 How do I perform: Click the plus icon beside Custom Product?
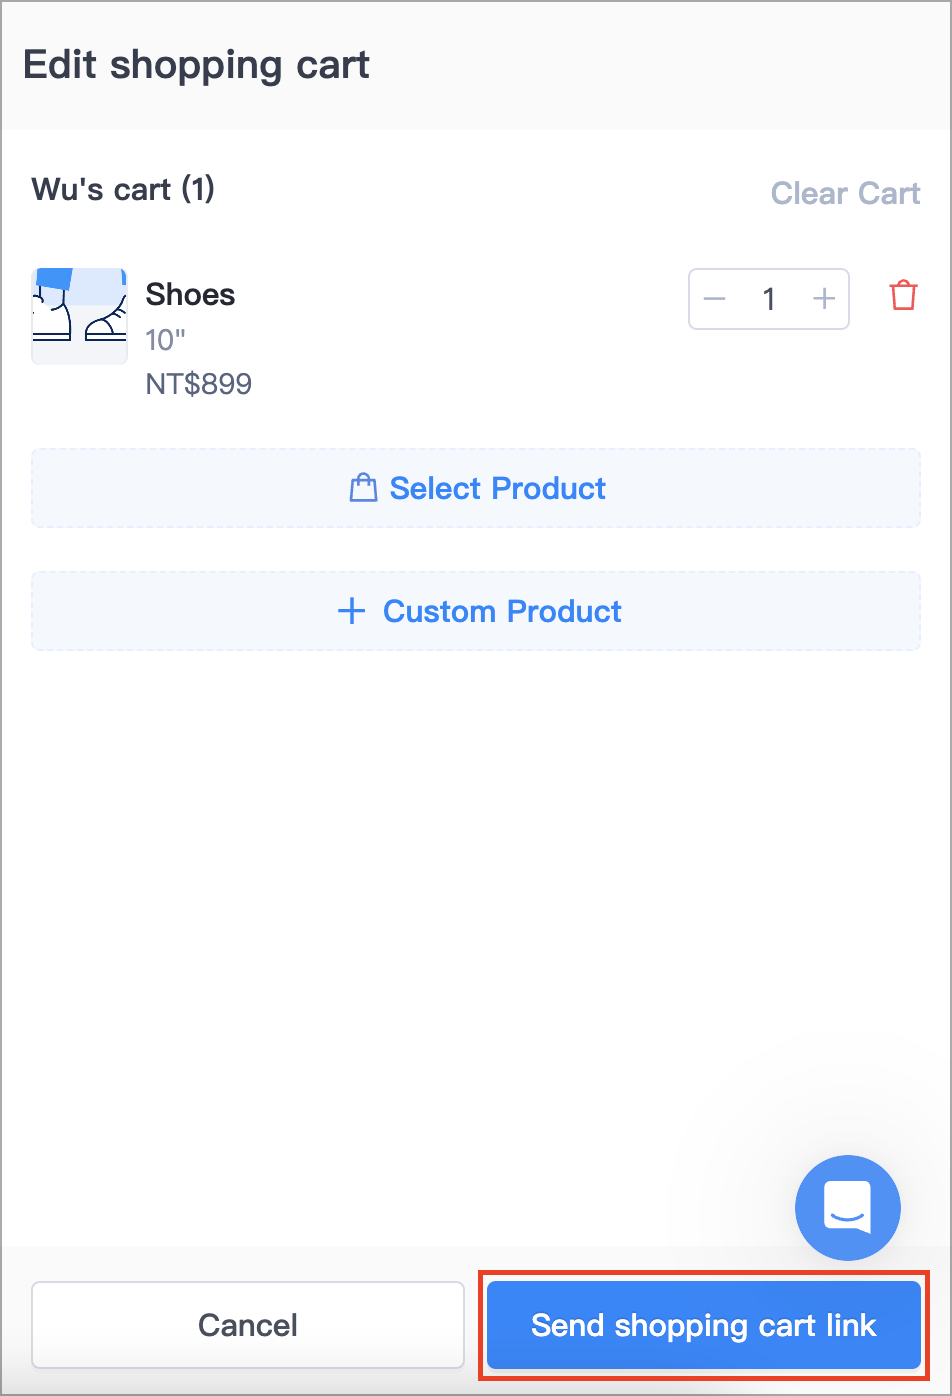click(x=351, y=611)
